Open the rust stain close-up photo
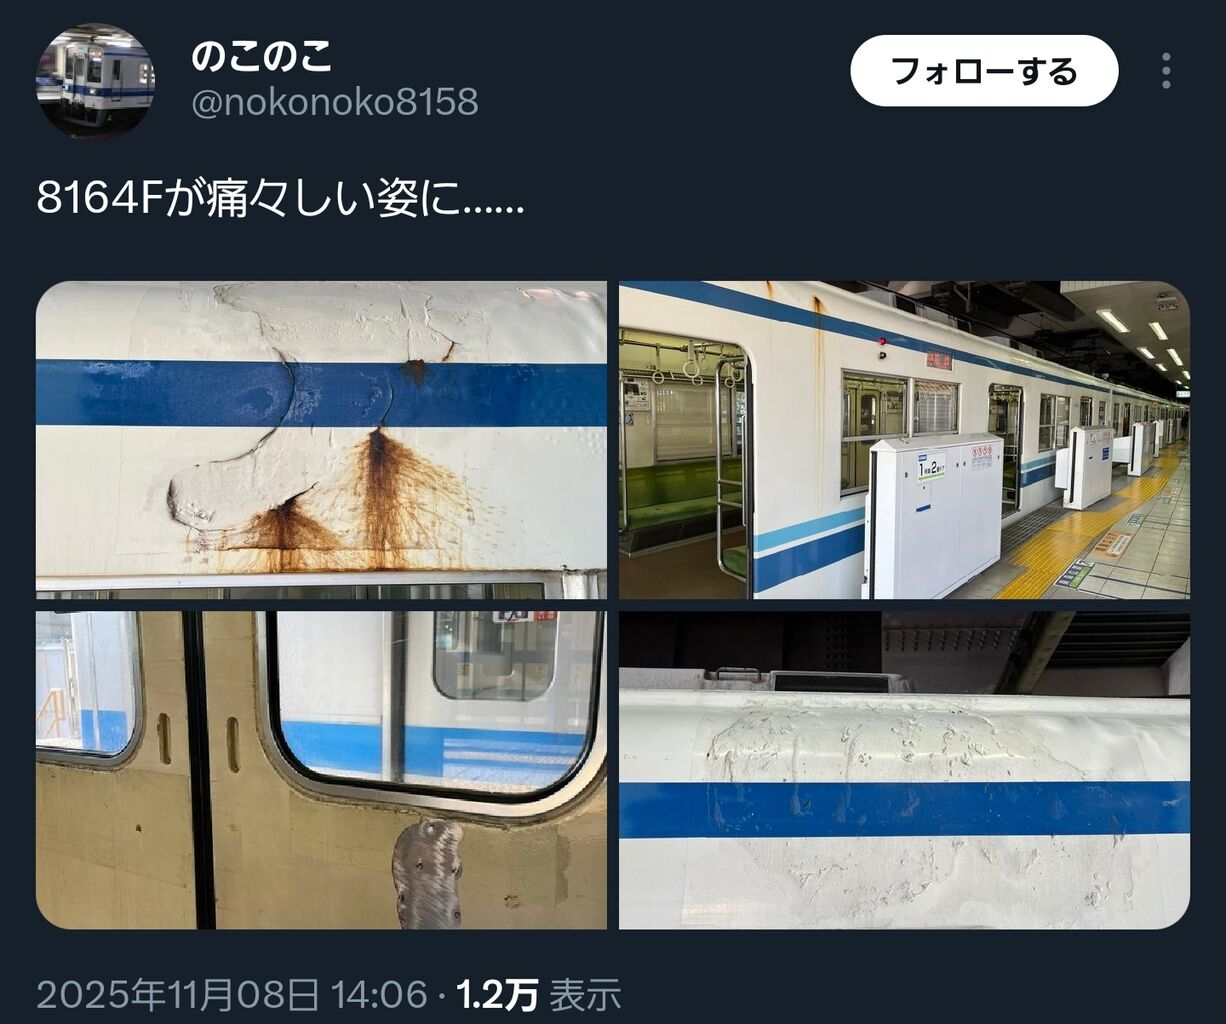 pyautogui.click(x=321, y=440)
